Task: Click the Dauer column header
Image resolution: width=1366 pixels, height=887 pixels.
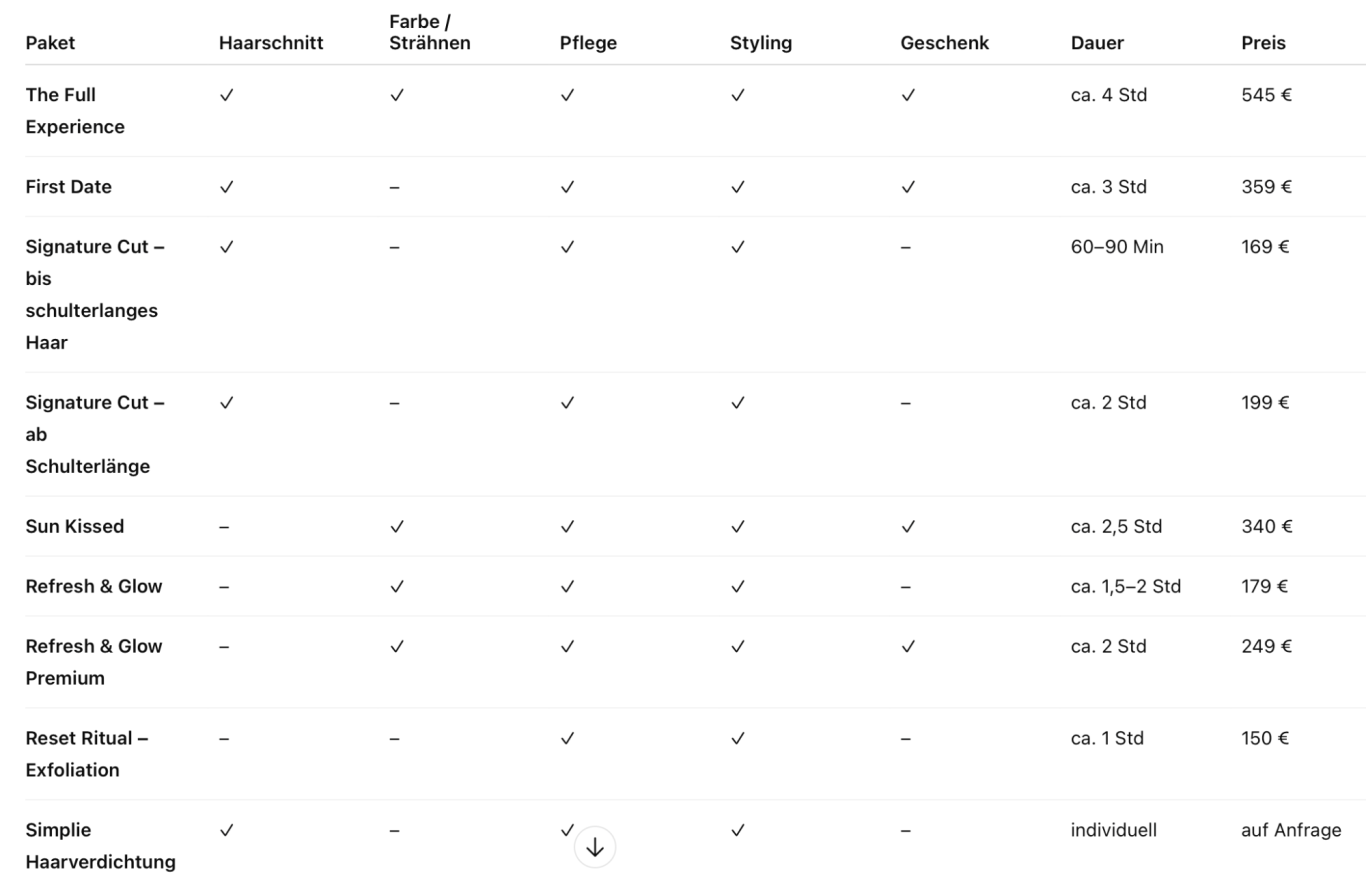Action: (1097, 43)
